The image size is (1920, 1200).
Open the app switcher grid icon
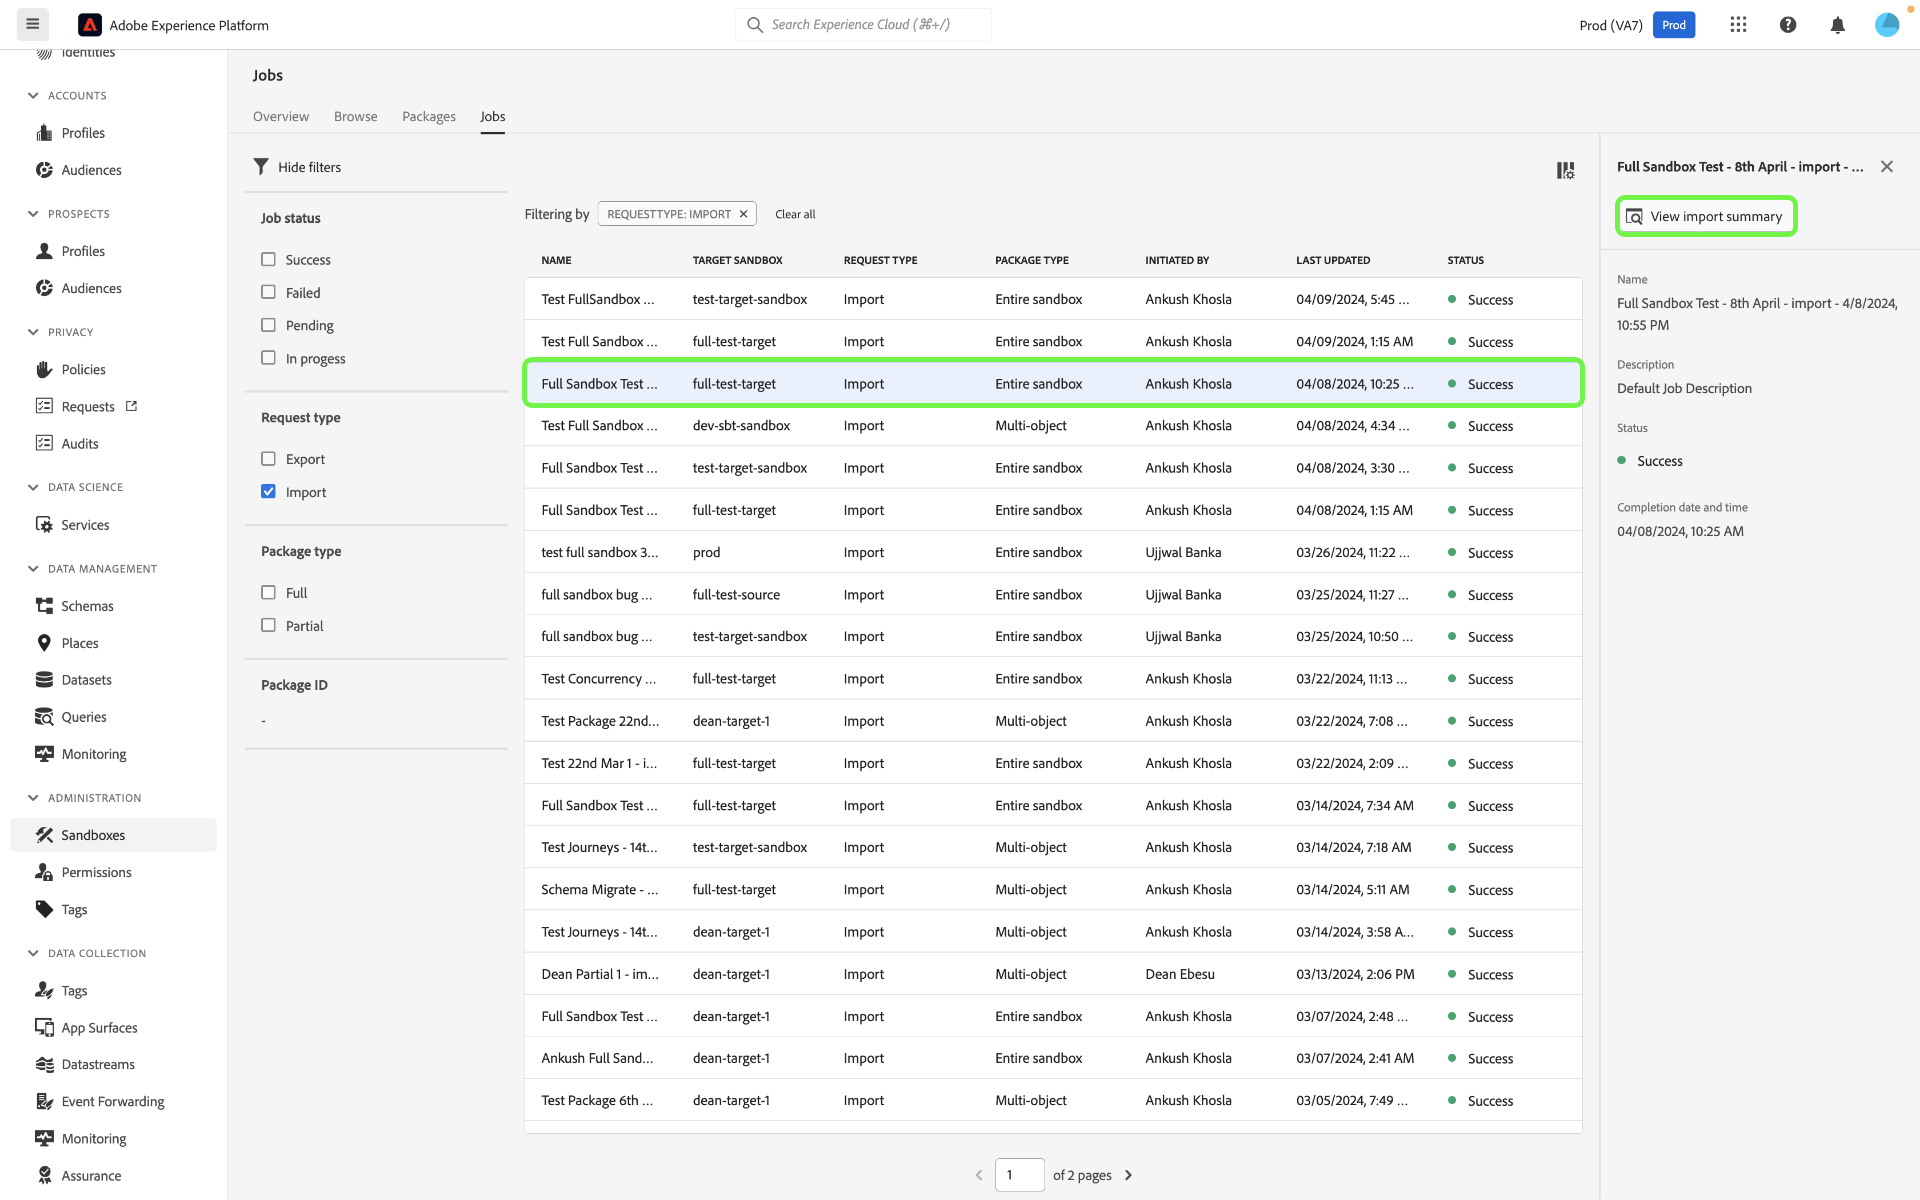pyautogui.click(x=1738, y=25)
